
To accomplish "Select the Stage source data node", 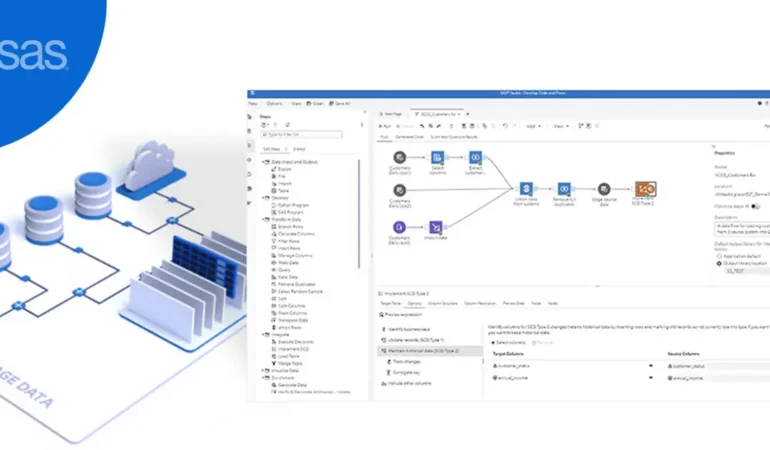I will pyautogui.click(x=604, y=189).
